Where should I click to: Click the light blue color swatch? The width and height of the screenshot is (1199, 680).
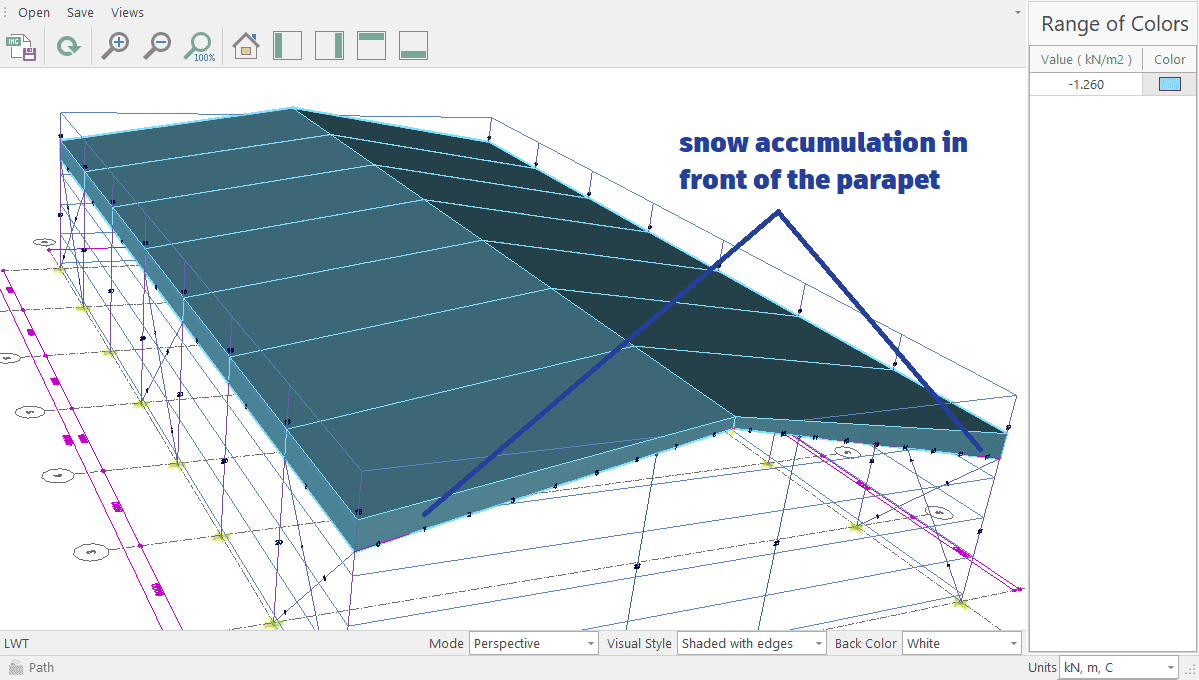tap(1170, 85)
